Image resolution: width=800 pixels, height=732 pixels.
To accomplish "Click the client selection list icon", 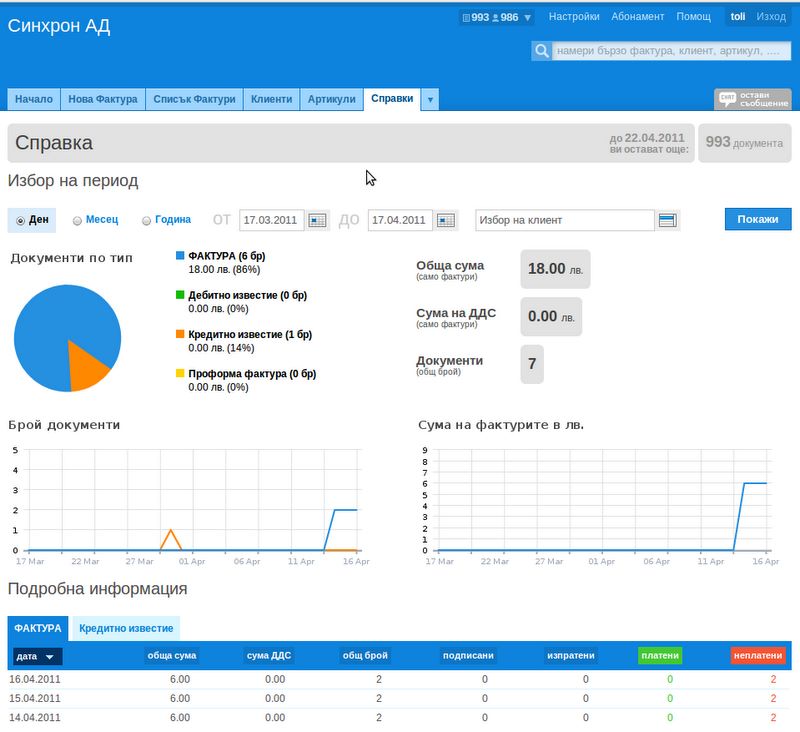I will point(667,220).
